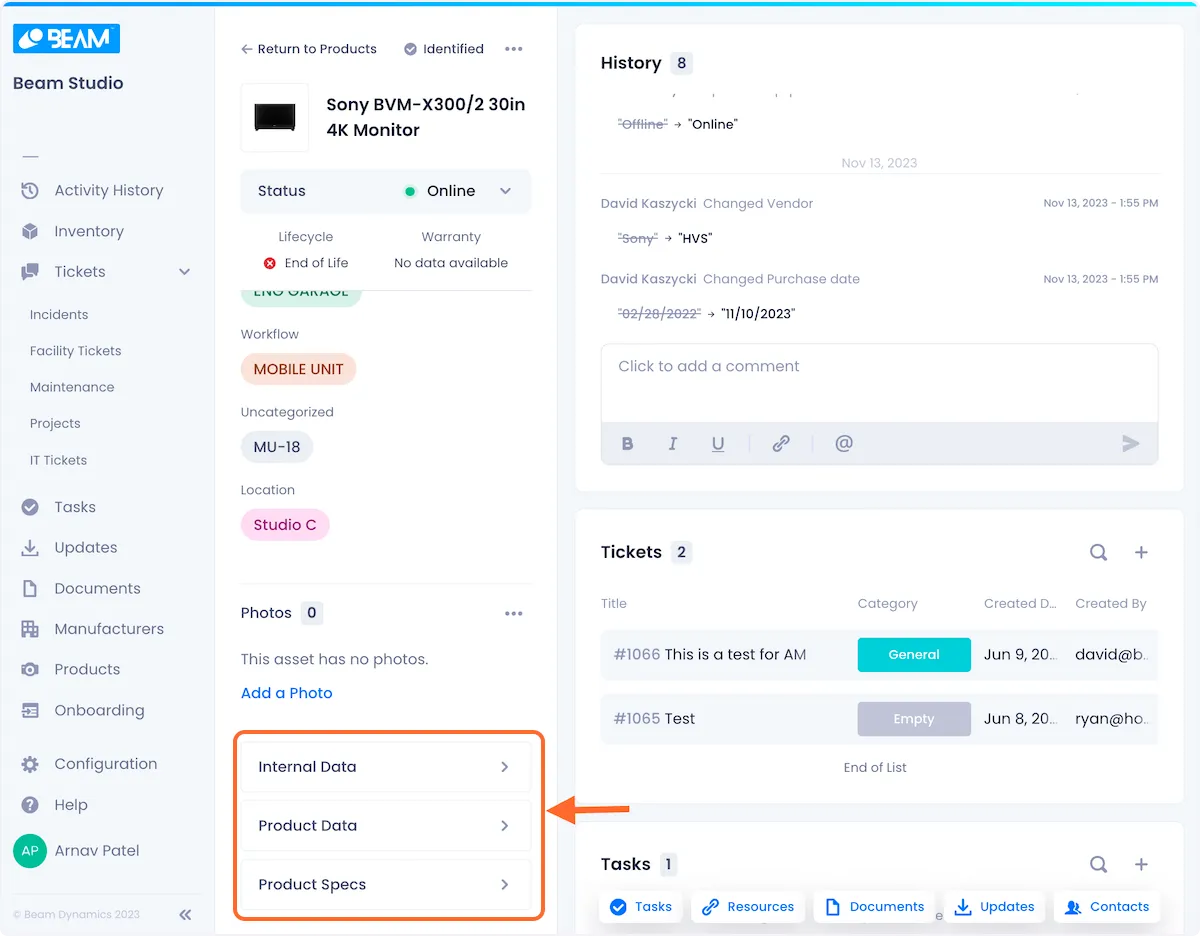Image resolution: width=1200 pixels, height=936 pixels.
Task: Click Add a Photo link
Action: click(x=287, y=693)
